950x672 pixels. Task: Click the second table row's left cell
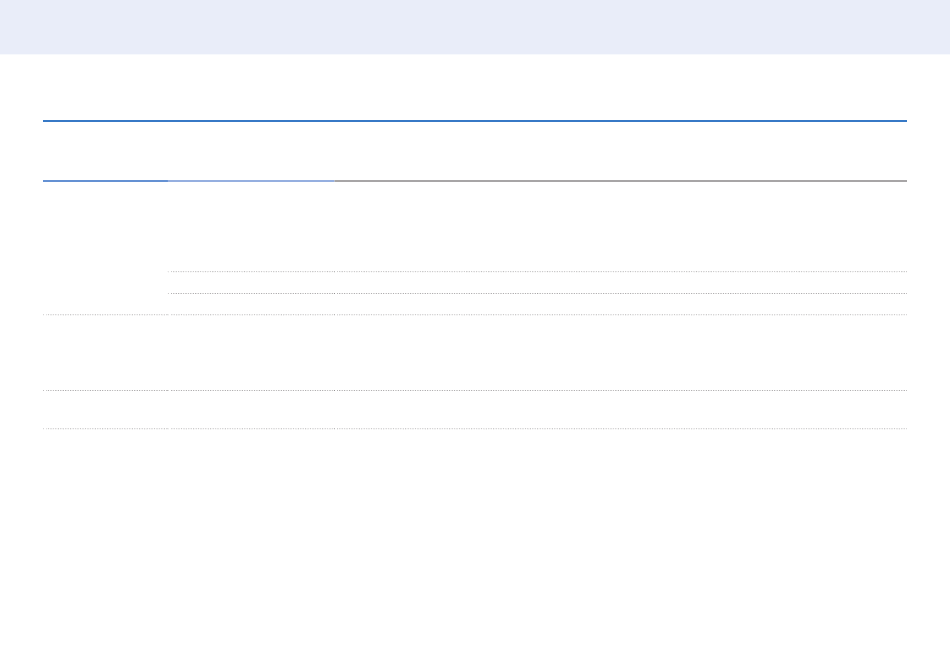click(x=105, y=352)
